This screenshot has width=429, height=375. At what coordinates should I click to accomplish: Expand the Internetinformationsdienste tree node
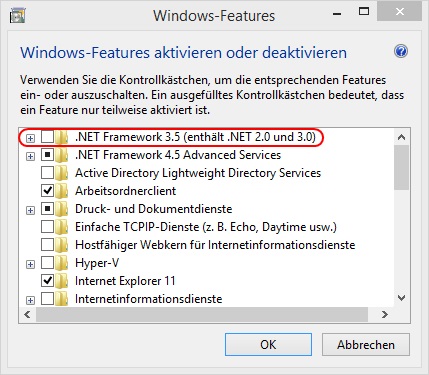(30, 300)
